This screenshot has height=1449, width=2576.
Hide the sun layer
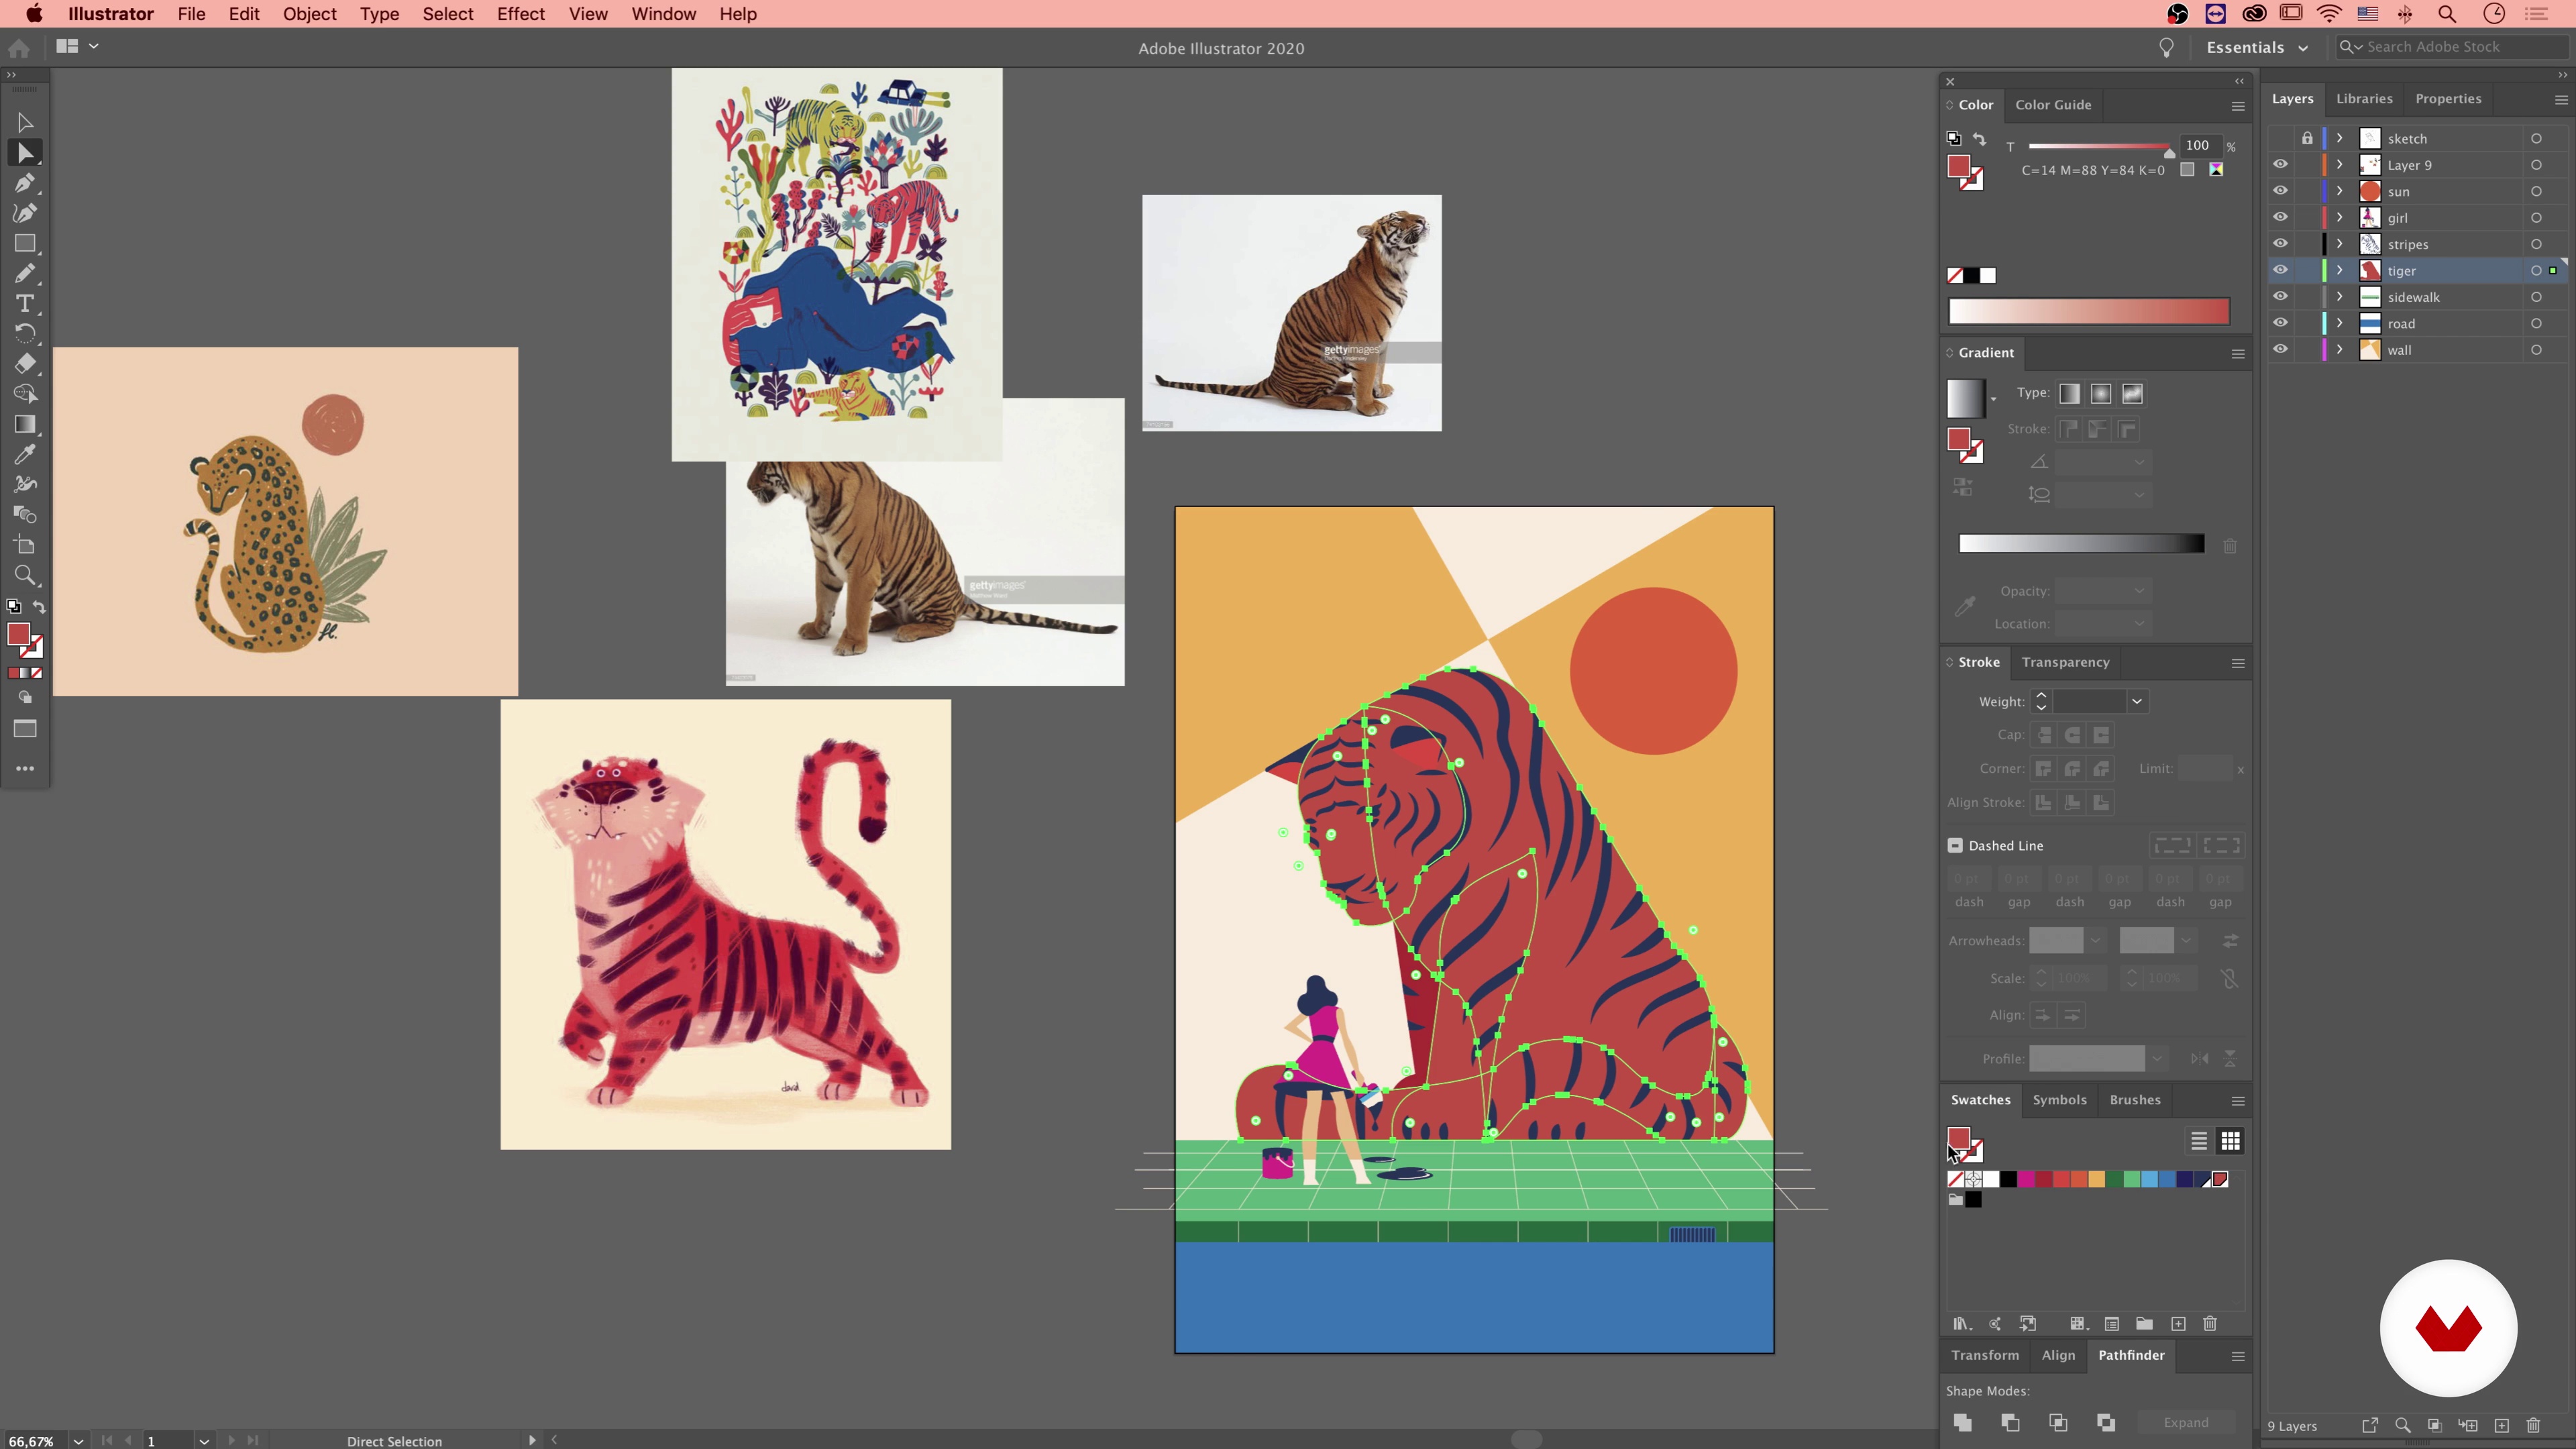click(x=2280, y=191)
